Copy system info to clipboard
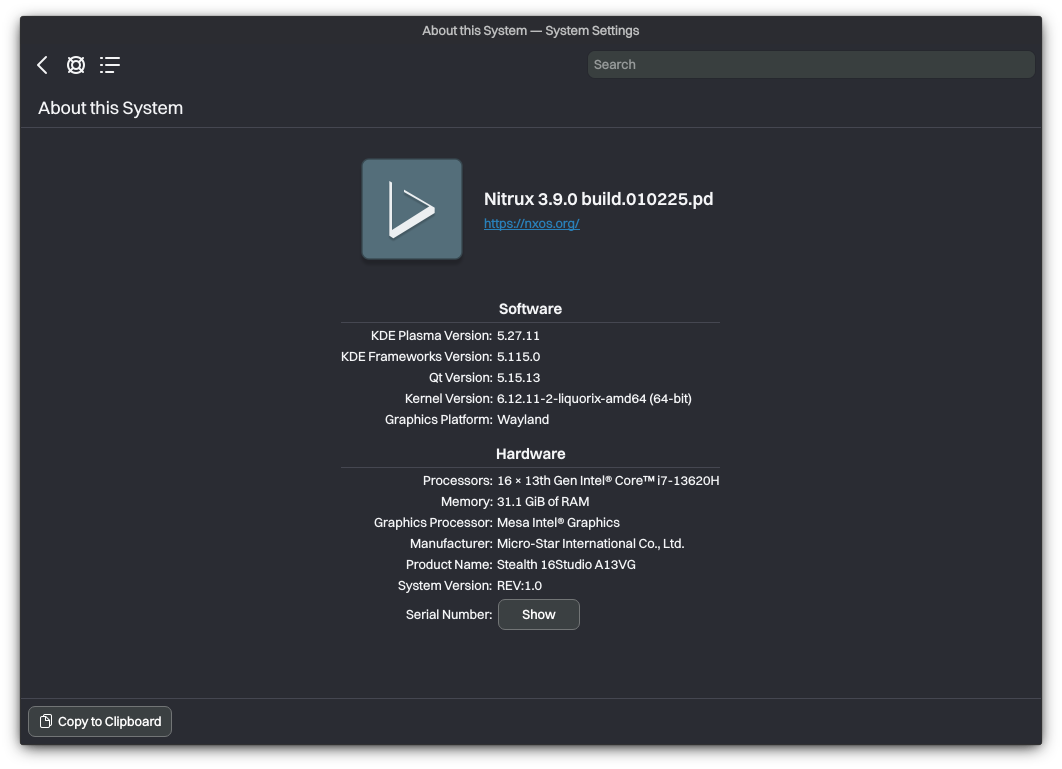Viewport: 1062px width, 769px height. point(100,722)
